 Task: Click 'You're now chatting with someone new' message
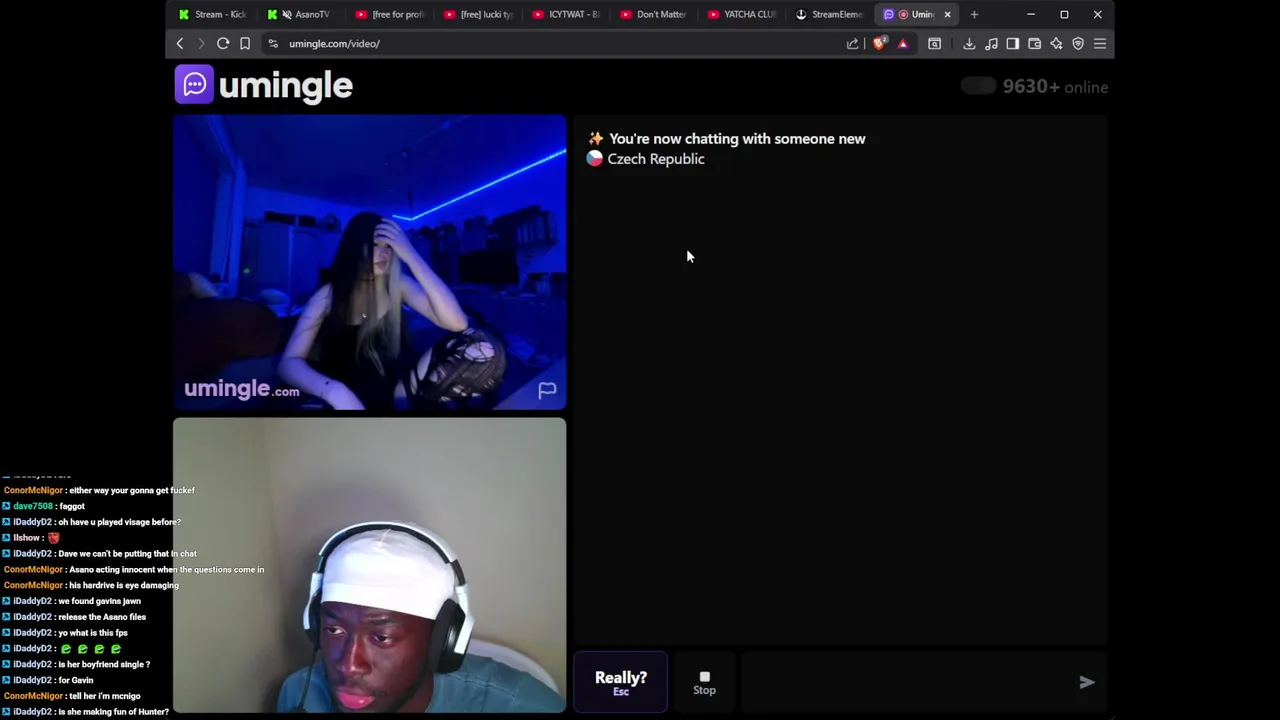[737, 139]
